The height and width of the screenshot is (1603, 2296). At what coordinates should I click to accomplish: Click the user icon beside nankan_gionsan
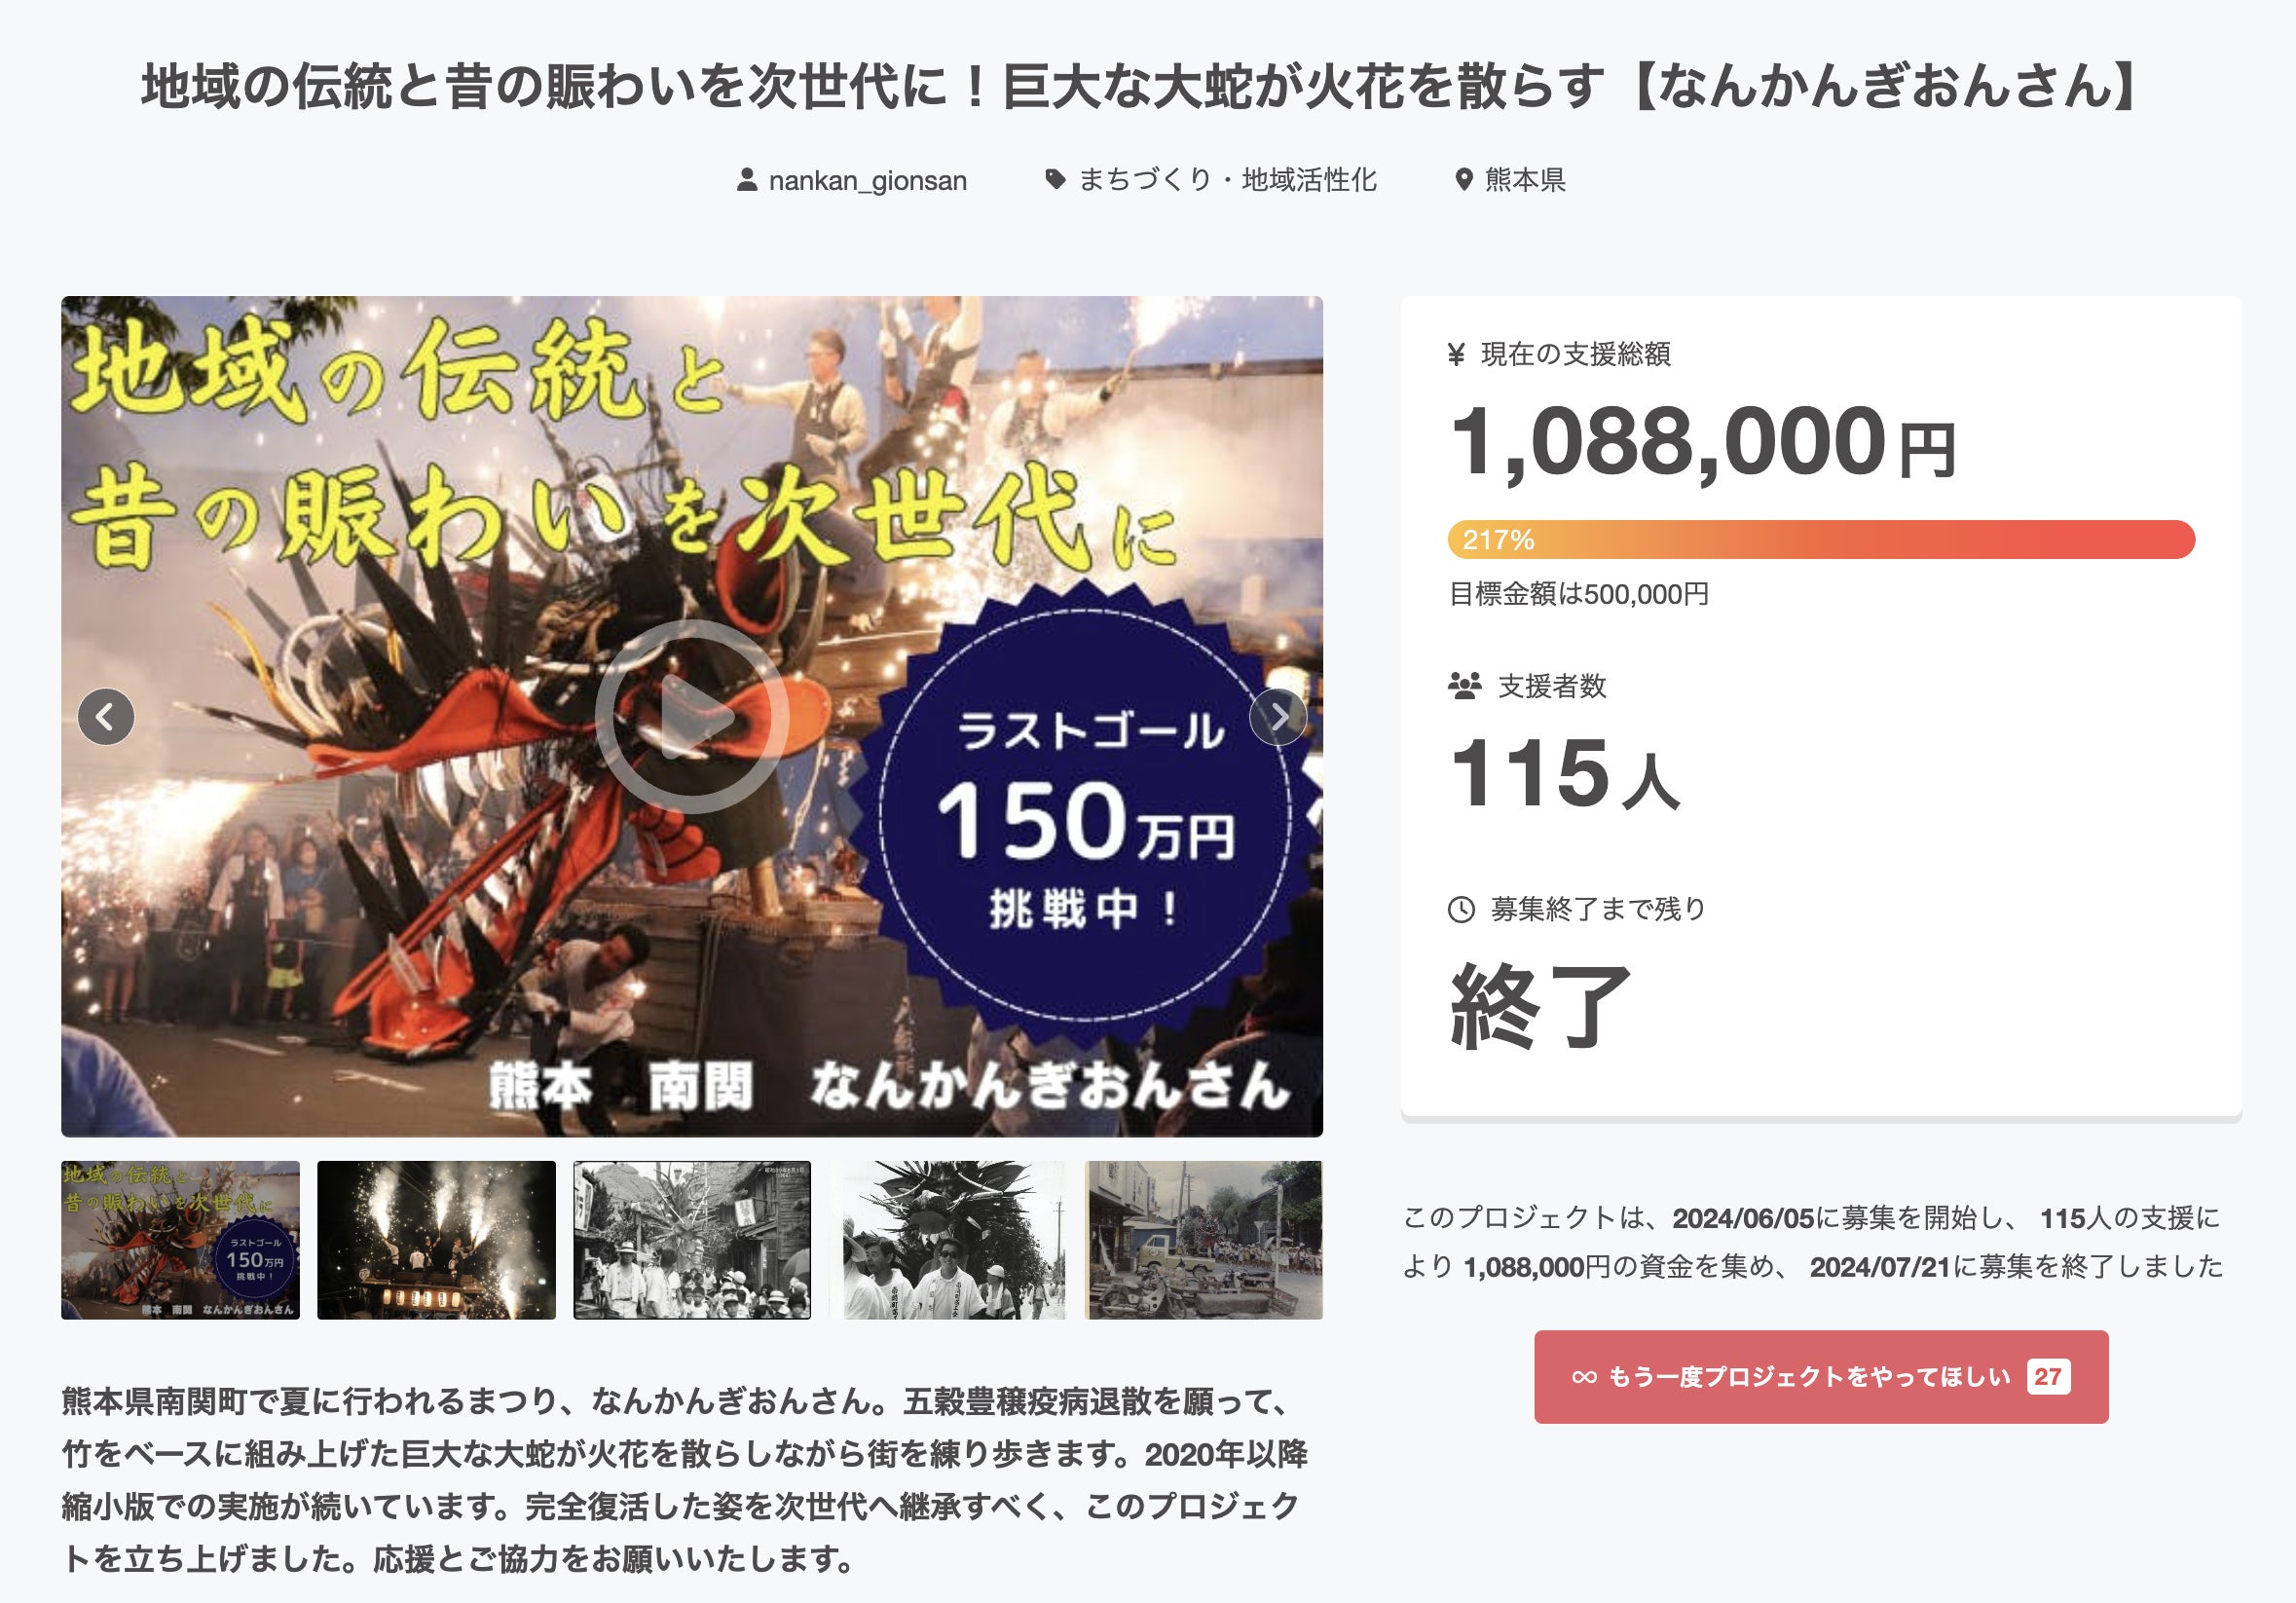746,180
